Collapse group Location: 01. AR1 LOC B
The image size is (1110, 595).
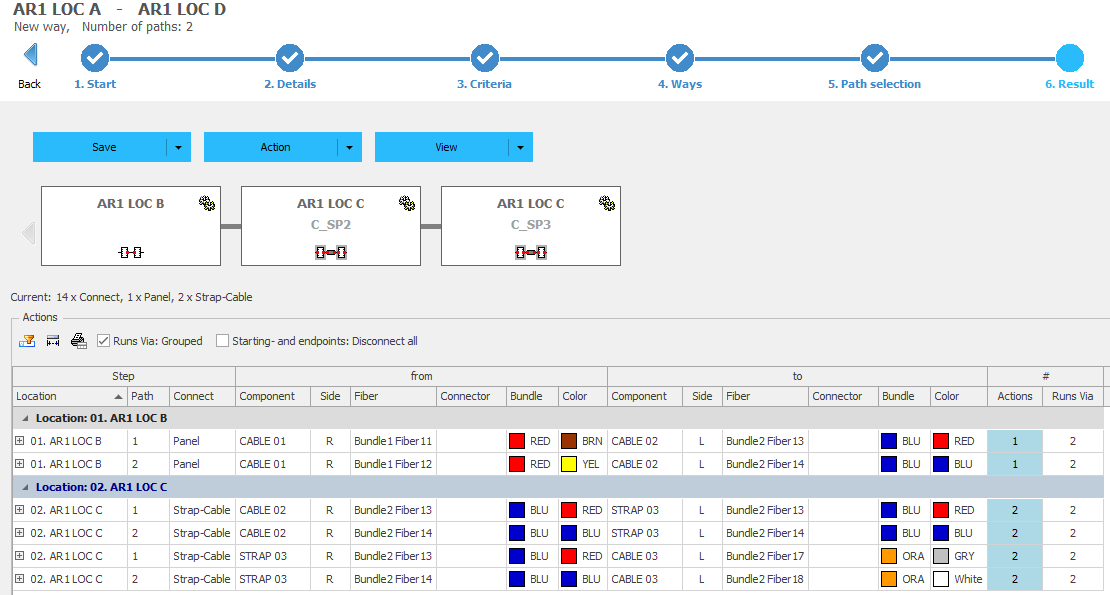click(x=25, y=418)
